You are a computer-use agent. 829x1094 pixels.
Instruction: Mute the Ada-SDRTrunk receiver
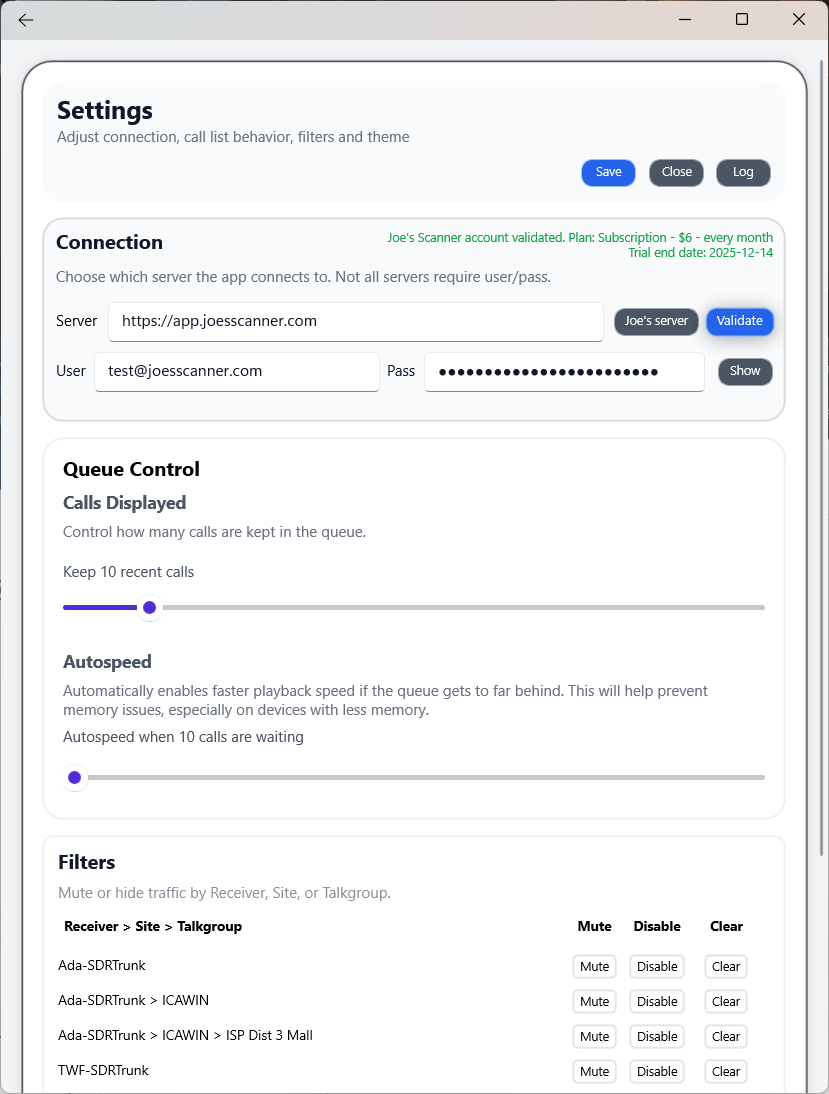(594, 967)
